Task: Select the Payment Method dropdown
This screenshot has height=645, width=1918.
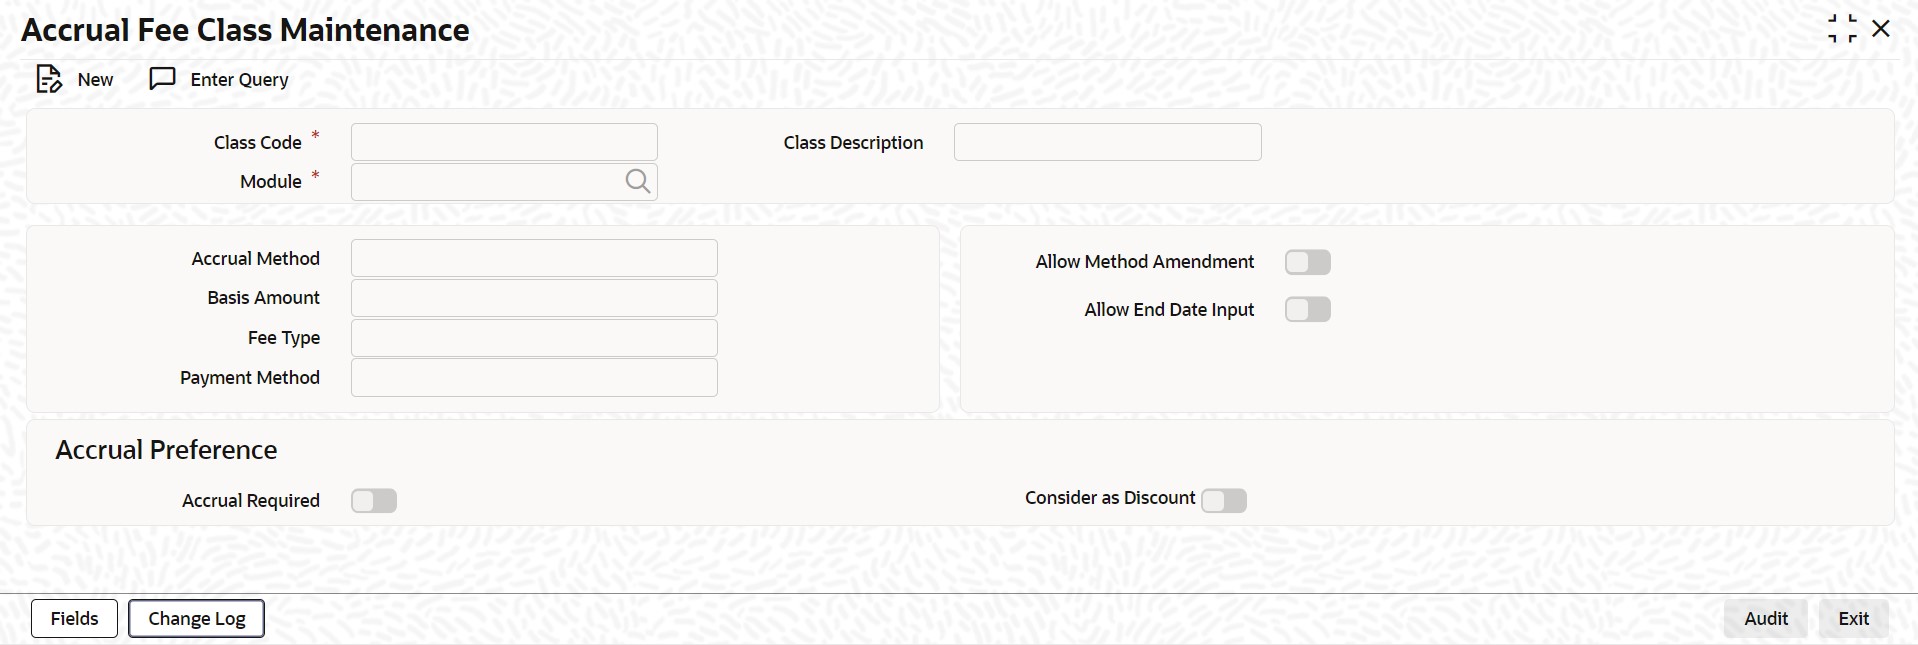Action: click(x=534, y=378)
